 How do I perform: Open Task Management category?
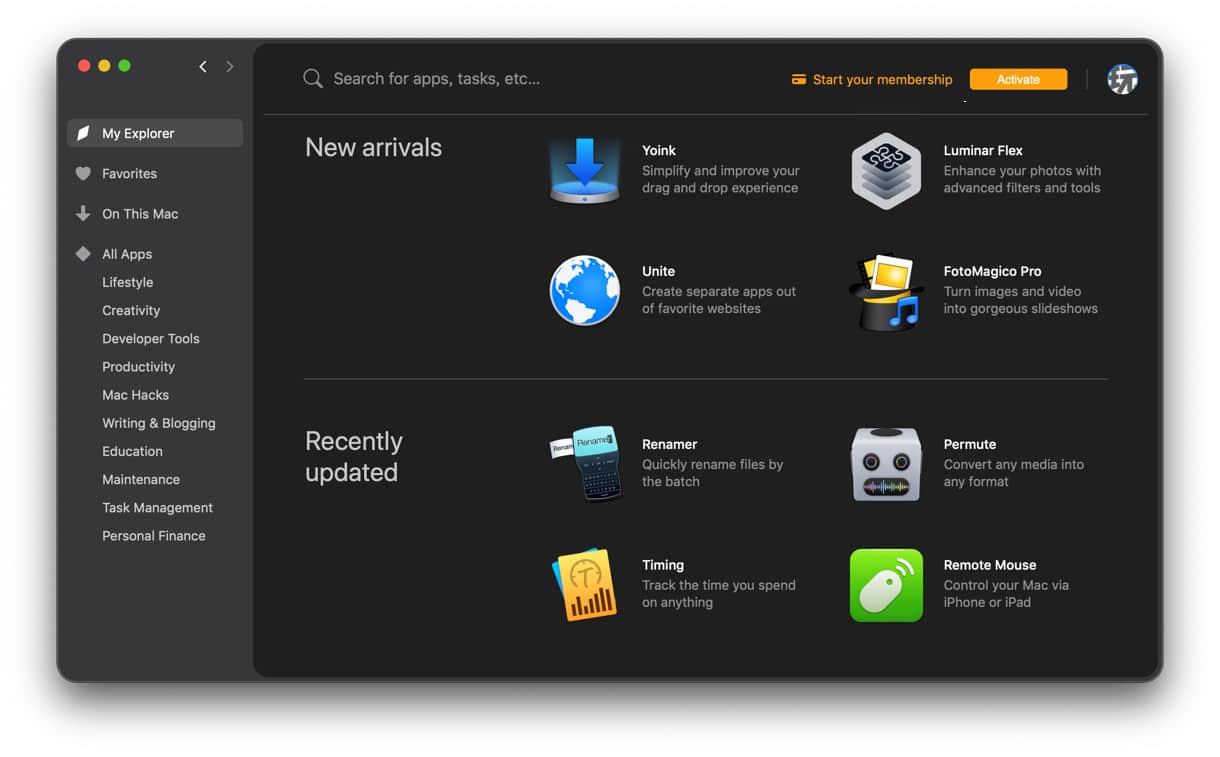[157, 507]
